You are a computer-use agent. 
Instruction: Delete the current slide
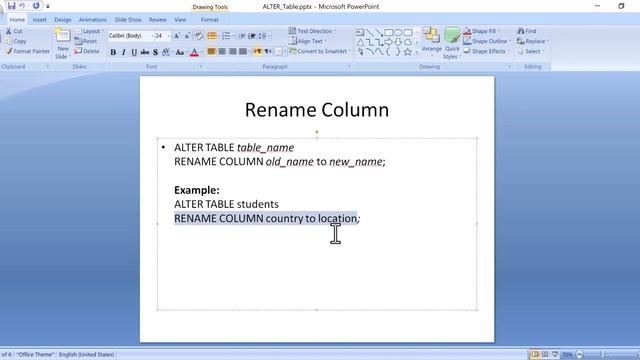[x=87, y=51]
